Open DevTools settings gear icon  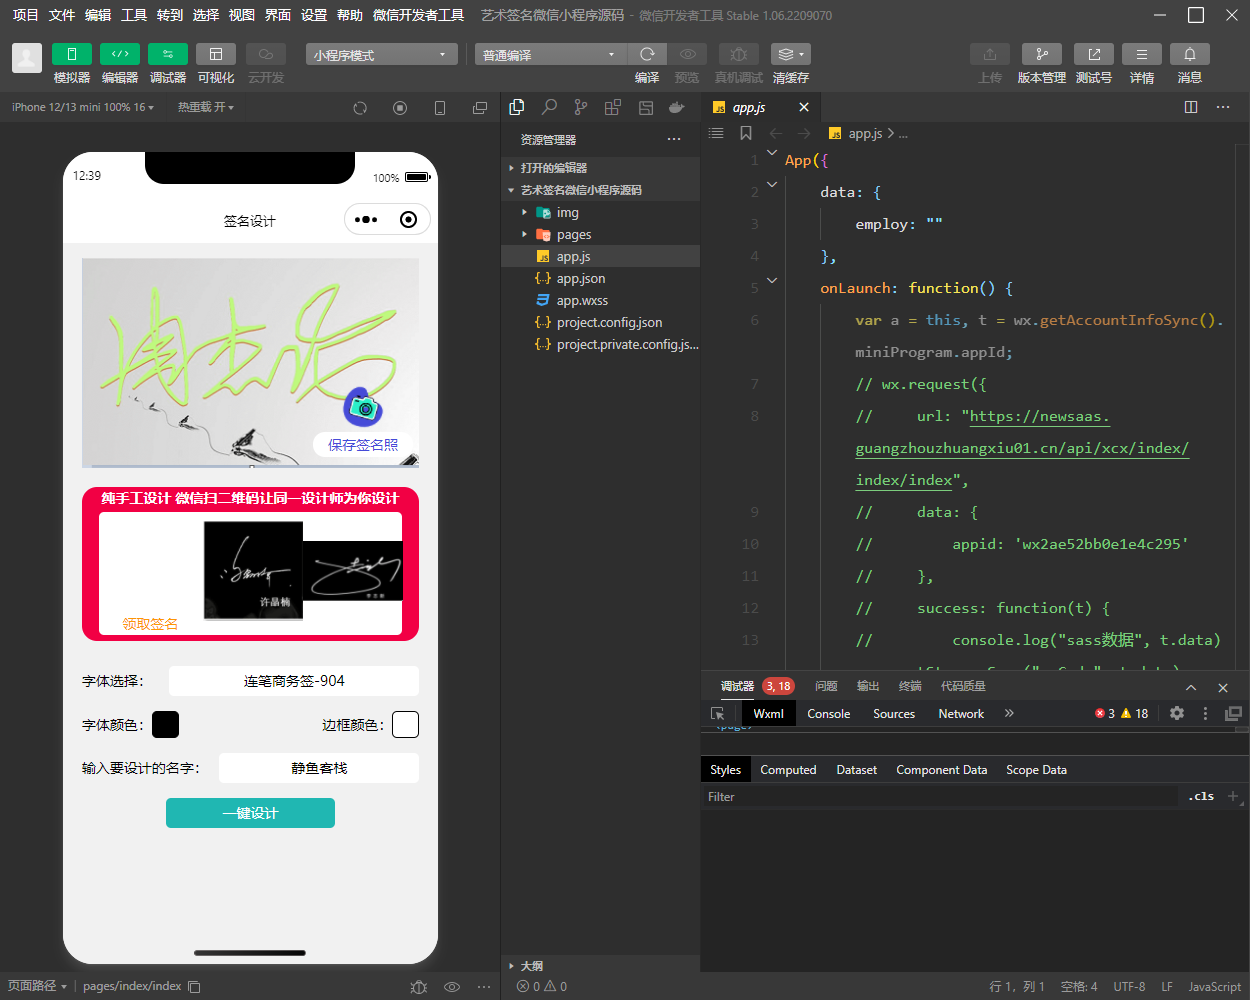click(x=1177, y=713)
